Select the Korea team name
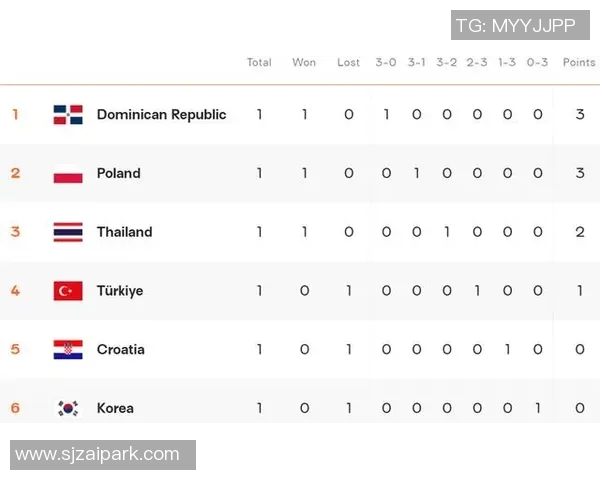The height and width of the screenshot is (480, 600). point(115,408)
